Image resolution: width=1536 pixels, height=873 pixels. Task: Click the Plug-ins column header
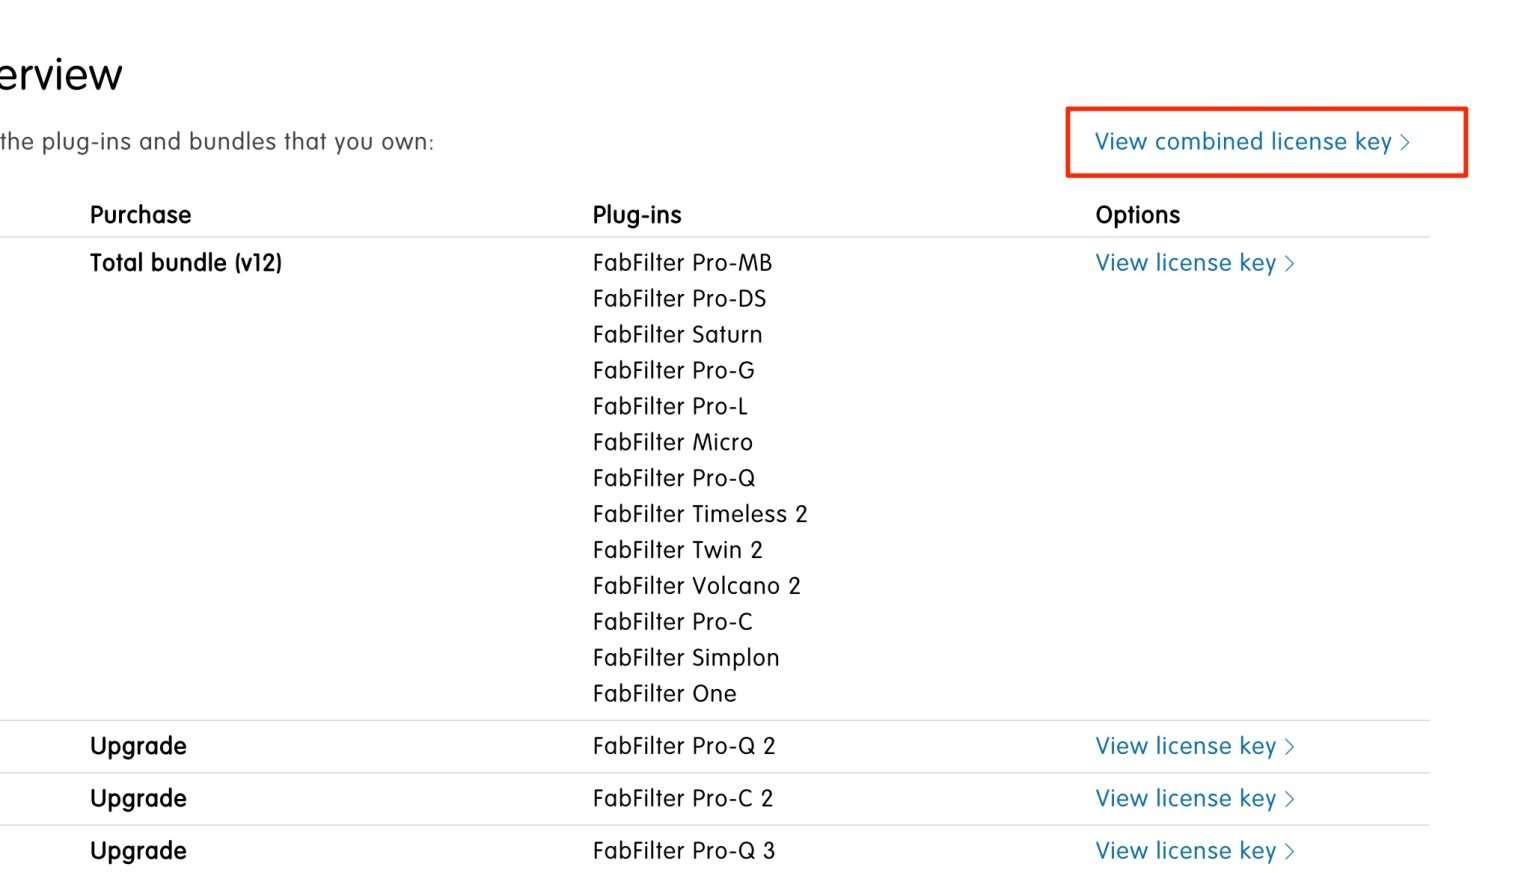[x=637, y=214]
